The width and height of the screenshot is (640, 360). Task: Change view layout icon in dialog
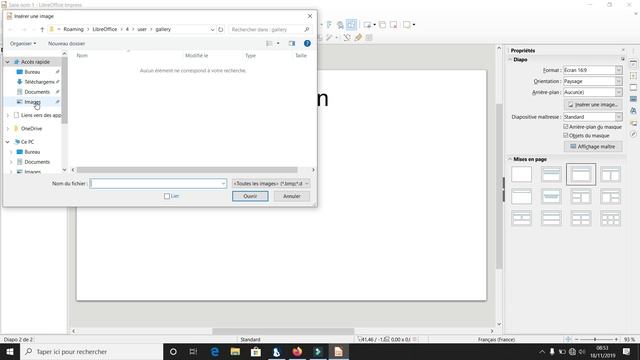click(269, 43)
